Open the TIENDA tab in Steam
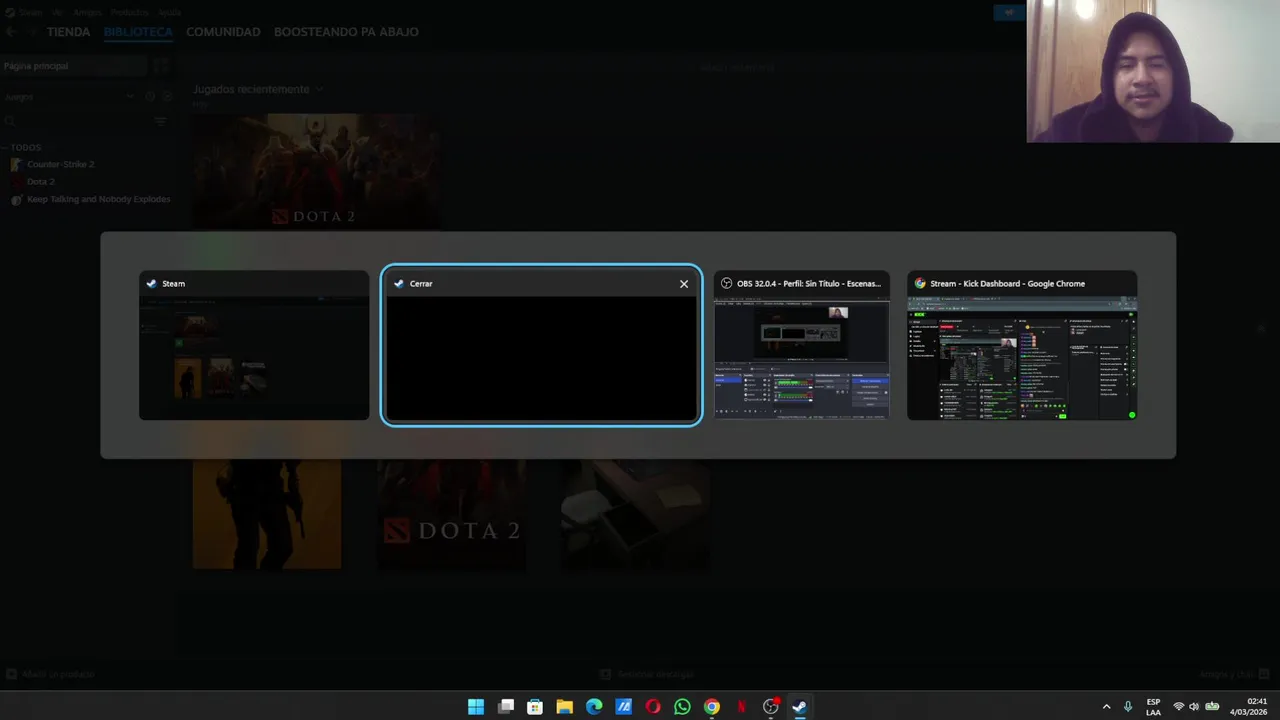This screenshot has height=720, width=1280. point(68,32)
